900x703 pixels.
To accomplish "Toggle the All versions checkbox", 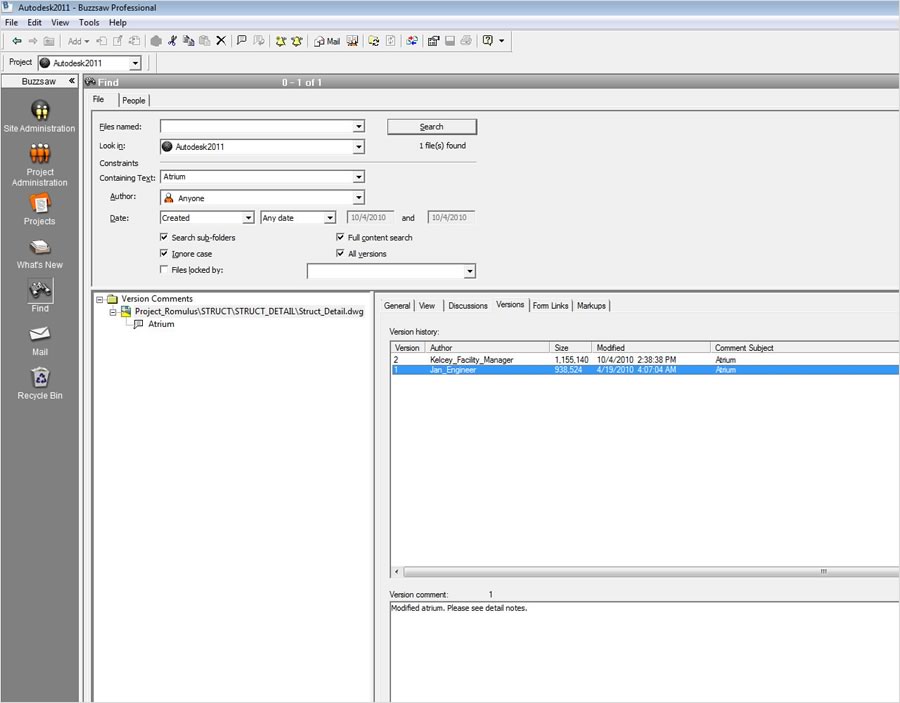I will 340,253.
